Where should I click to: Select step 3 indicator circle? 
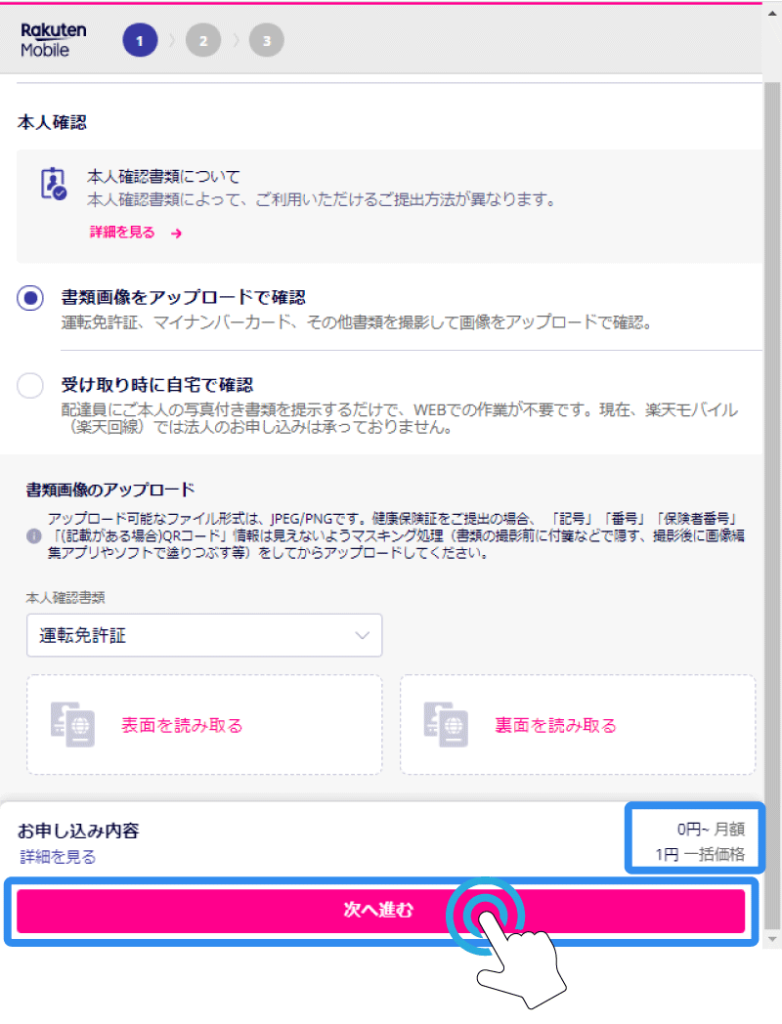click(267, 40)
